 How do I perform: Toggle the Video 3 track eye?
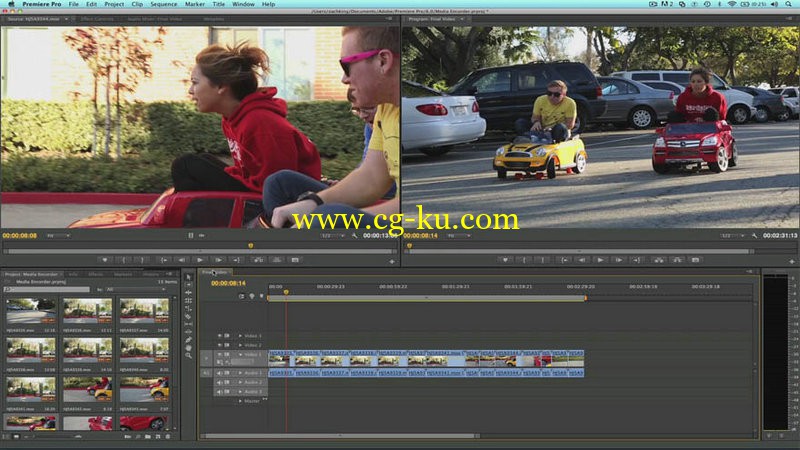coord(220,336)
